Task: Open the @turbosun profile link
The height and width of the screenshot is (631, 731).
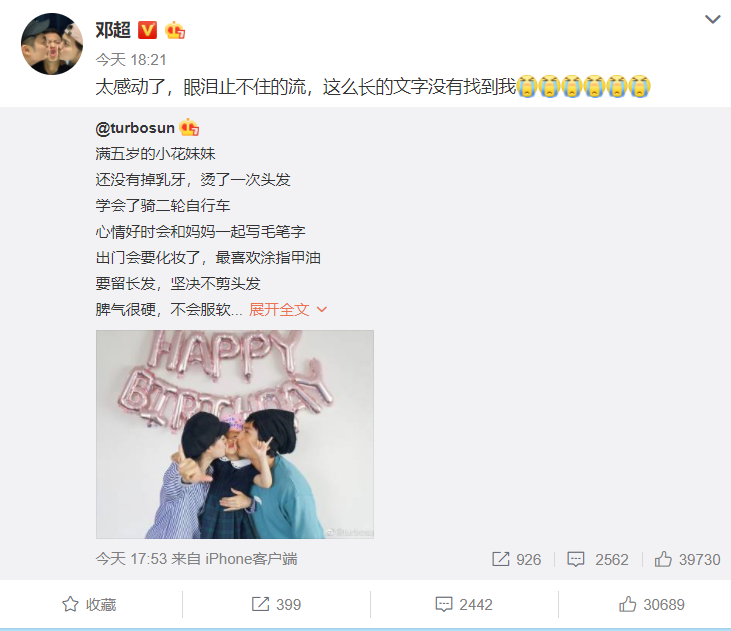Action: pyautogui.click(x=135, y=128)
